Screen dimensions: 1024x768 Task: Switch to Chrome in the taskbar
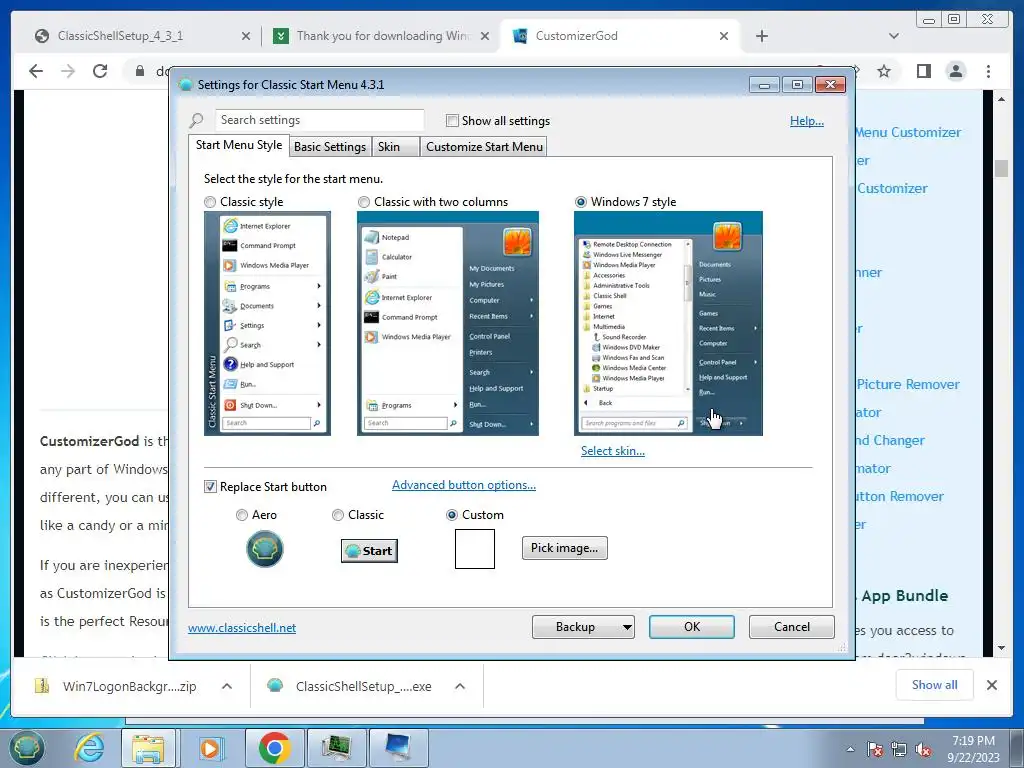pyautogui.click(x=274, y=748)
